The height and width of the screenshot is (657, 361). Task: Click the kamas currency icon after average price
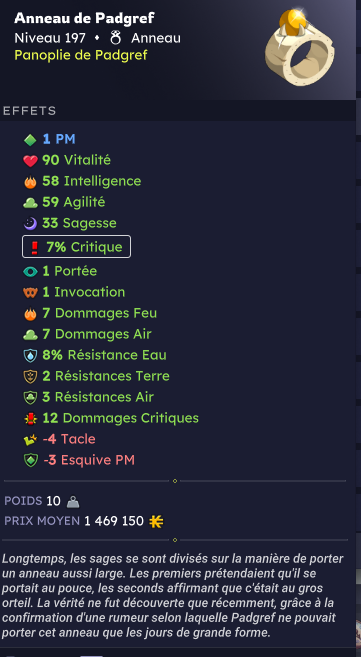(x=156, y=522)
